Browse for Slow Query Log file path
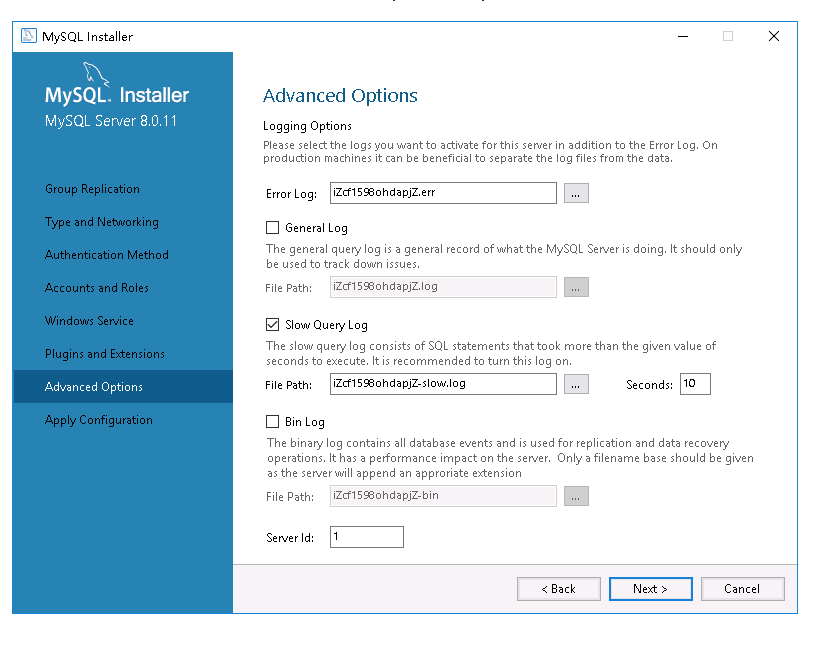Screen dimensions: 830x661 pos(576,385)
